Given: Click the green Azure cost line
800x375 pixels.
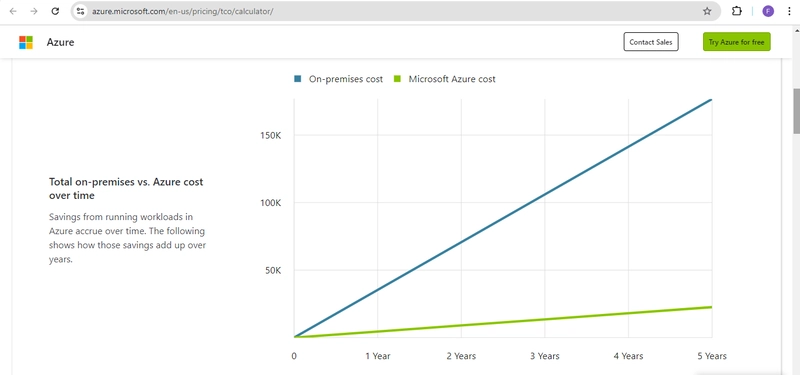Looking at the screenshot, I should (x=503, y=322).
